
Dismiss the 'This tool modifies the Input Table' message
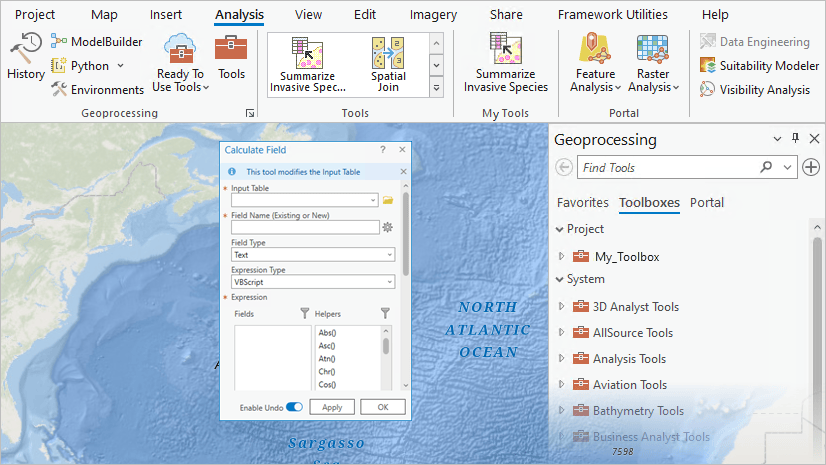pos(403,172)
